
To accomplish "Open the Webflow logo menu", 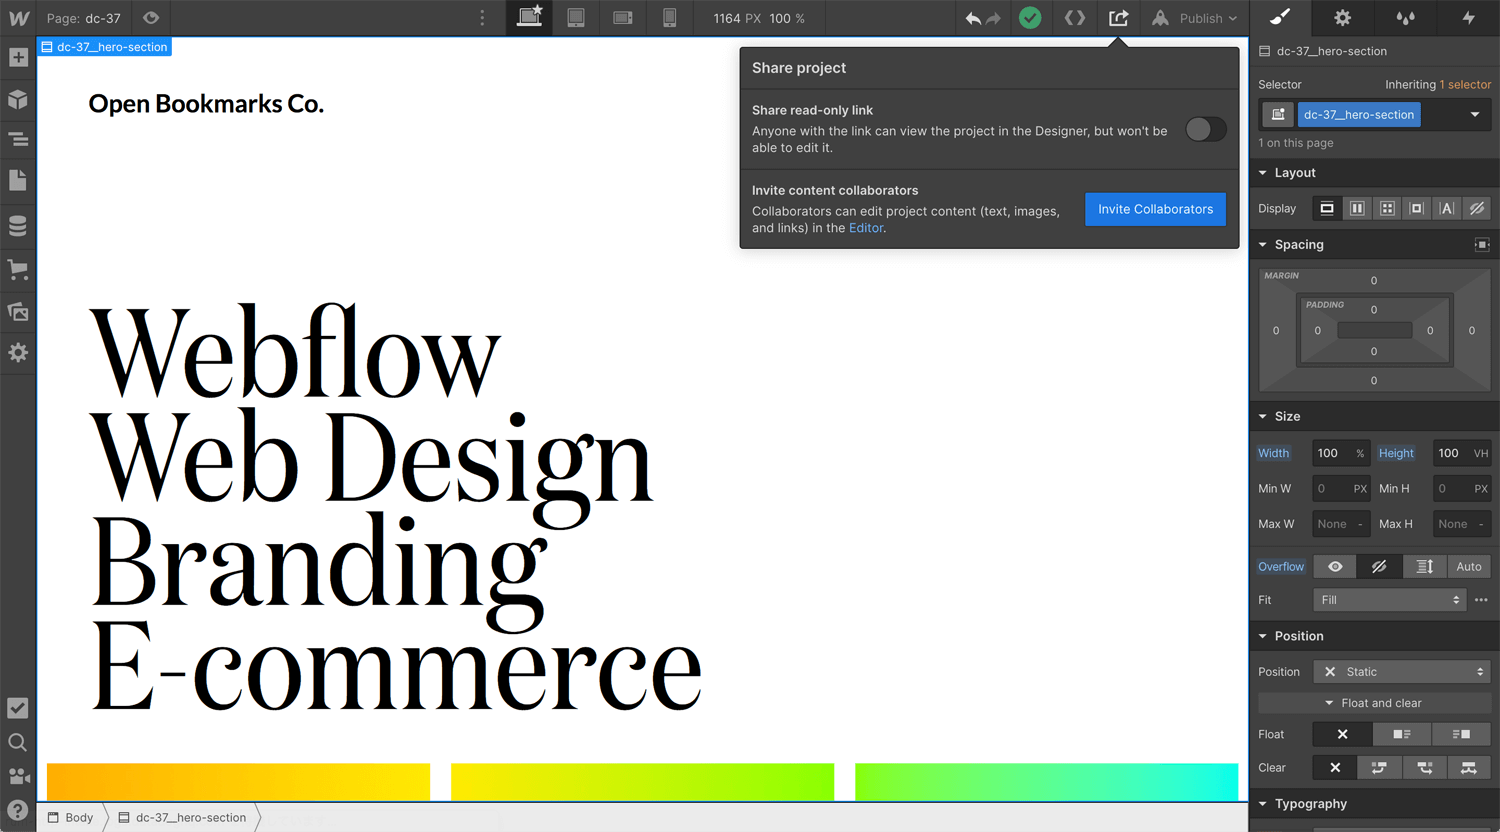I will pyautogui.click(x=18, y=18).
